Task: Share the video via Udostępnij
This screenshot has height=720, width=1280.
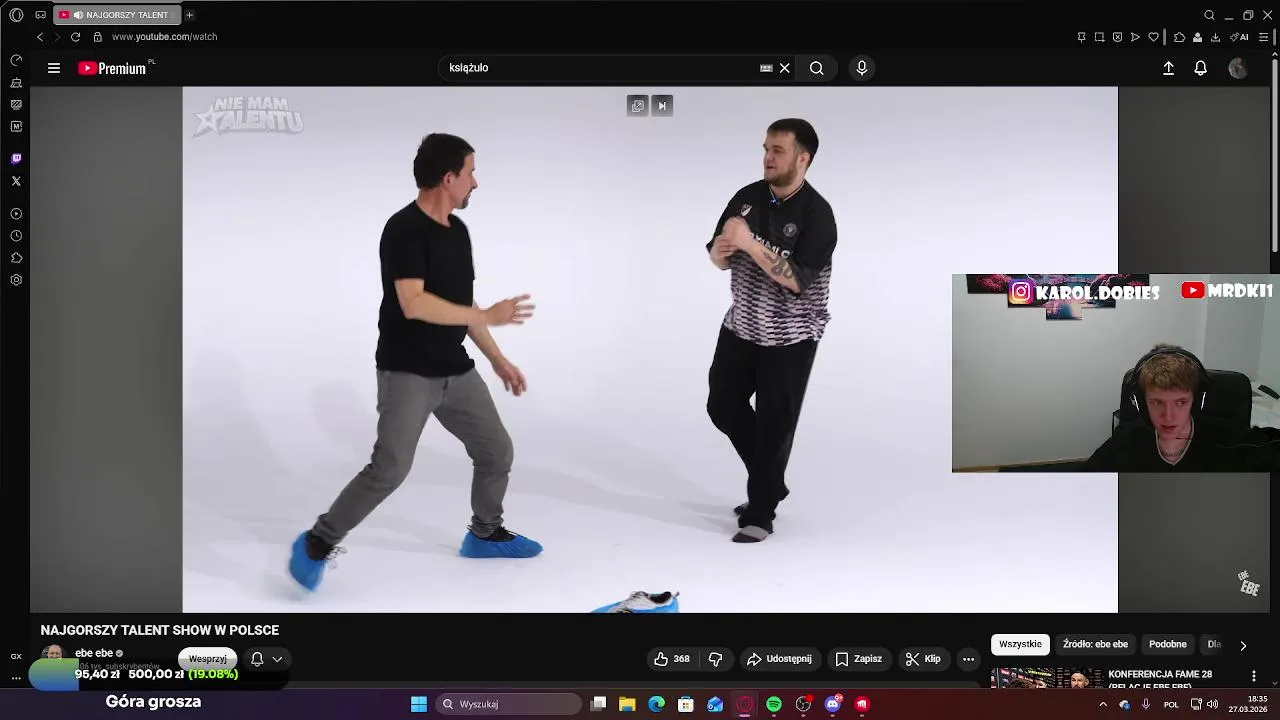Action: click(x=779, y=659)
